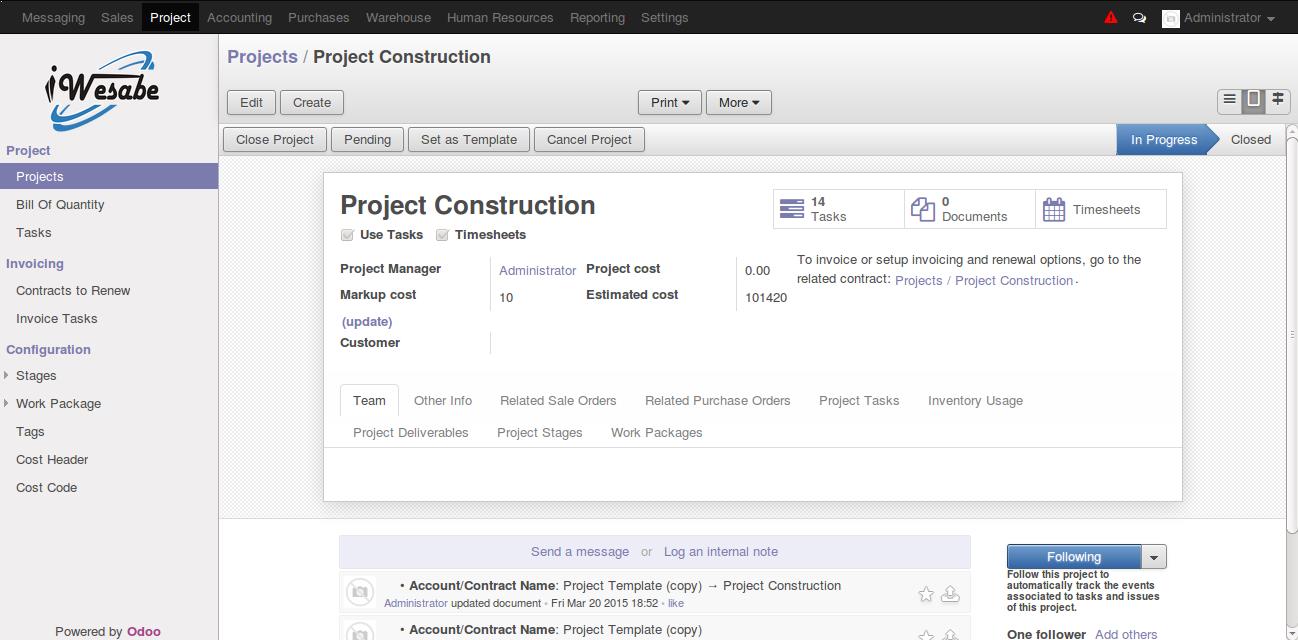Open the Timesheets calendar button
1298x640 pixels.
[x=1101, y=209]
